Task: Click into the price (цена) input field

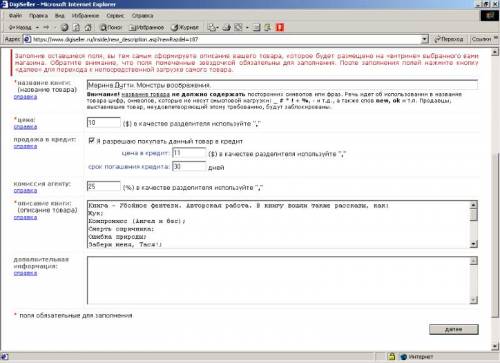Action: (104, 122)
